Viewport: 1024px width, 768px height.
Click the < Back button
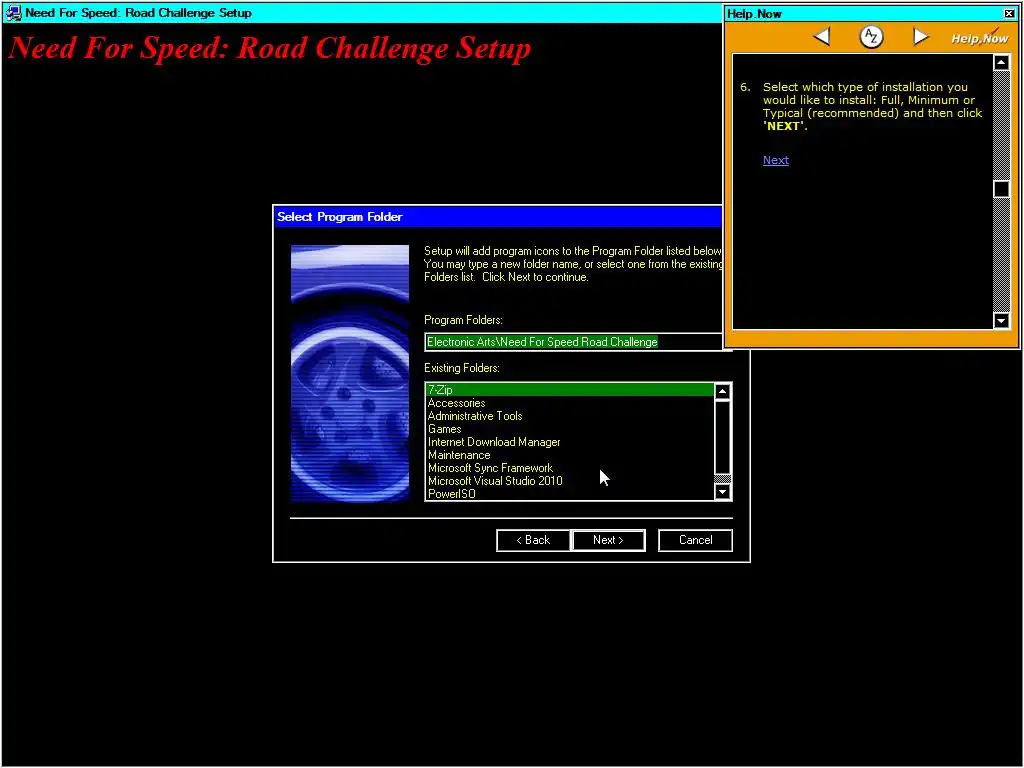click(533, 540)
